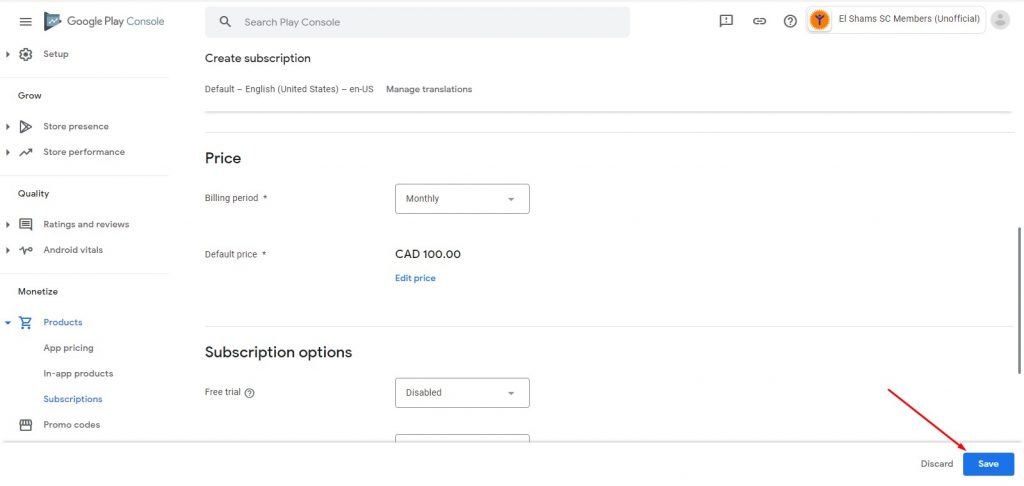The image size is (1024, 486).
Task: Focus the Search Play Console field
Action: click(417, 22)
